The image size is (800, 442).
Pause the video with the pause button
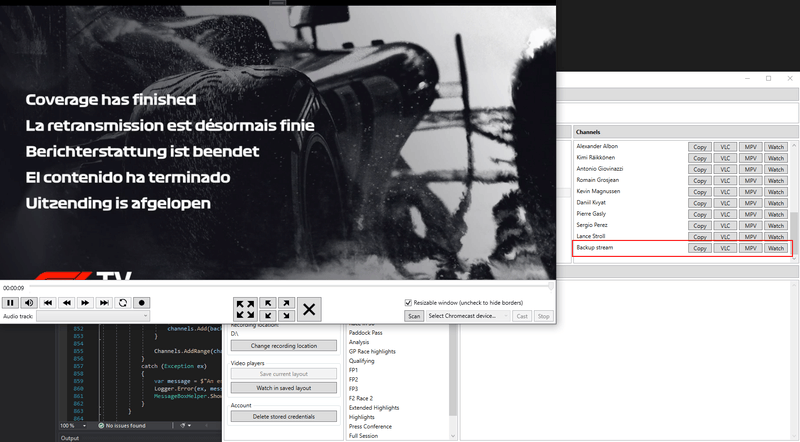(x=10, y=303)
